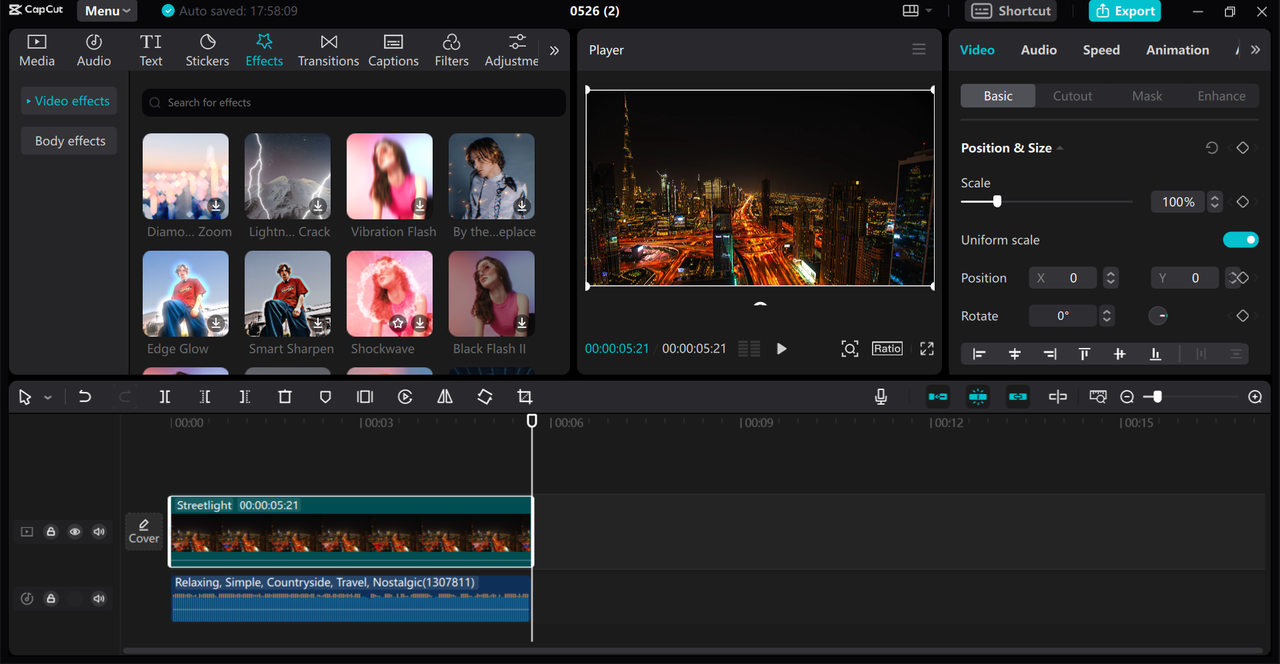
Task: Click the mirror flip icon
Action: 445,397
